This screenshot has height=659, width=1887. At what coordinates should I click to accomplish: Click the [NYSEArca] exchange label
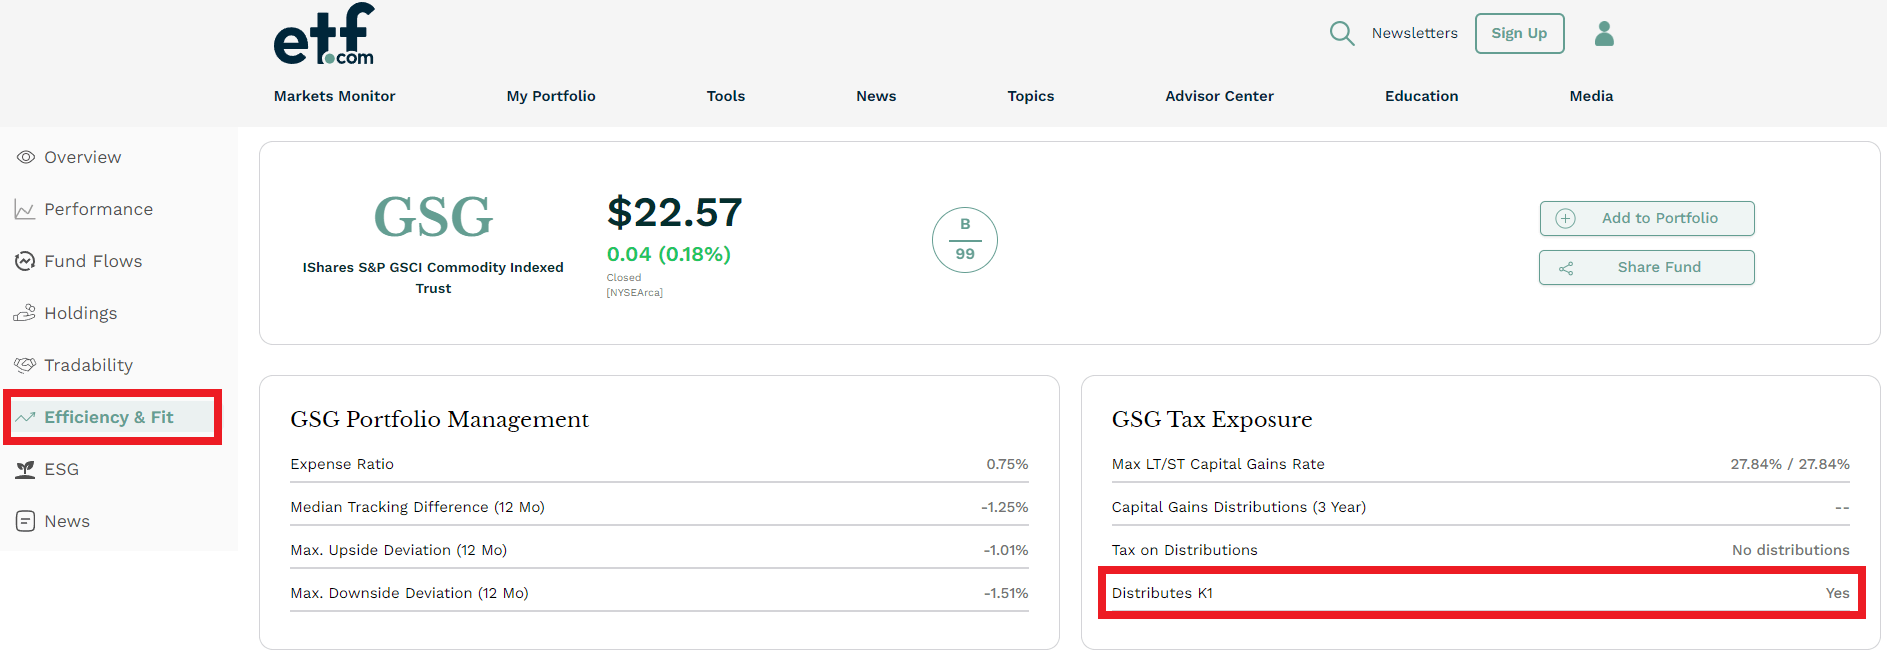(635, 293)
